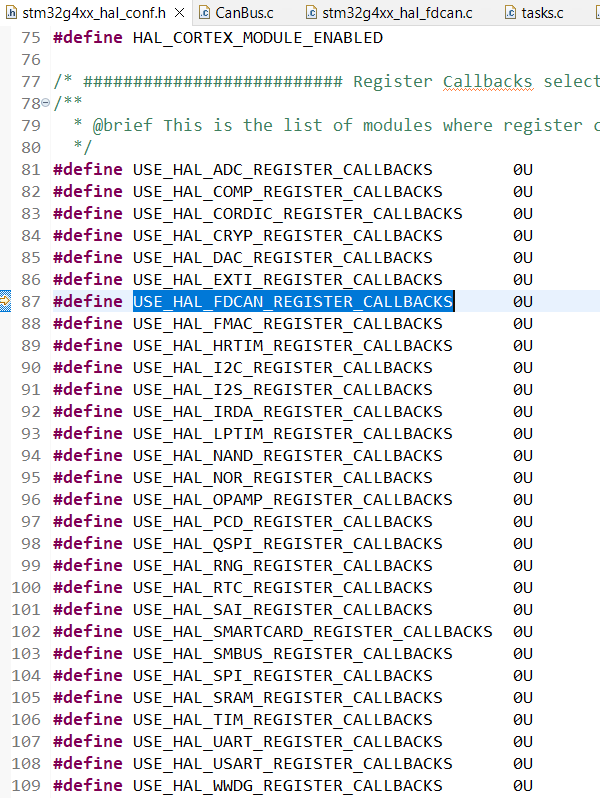Image resolution: width=600 pixels, height=798 pixels.
Task: Click USE_HAL_OPAMP_REGISTER_CALLBACKS macro name
Action: 293,500
